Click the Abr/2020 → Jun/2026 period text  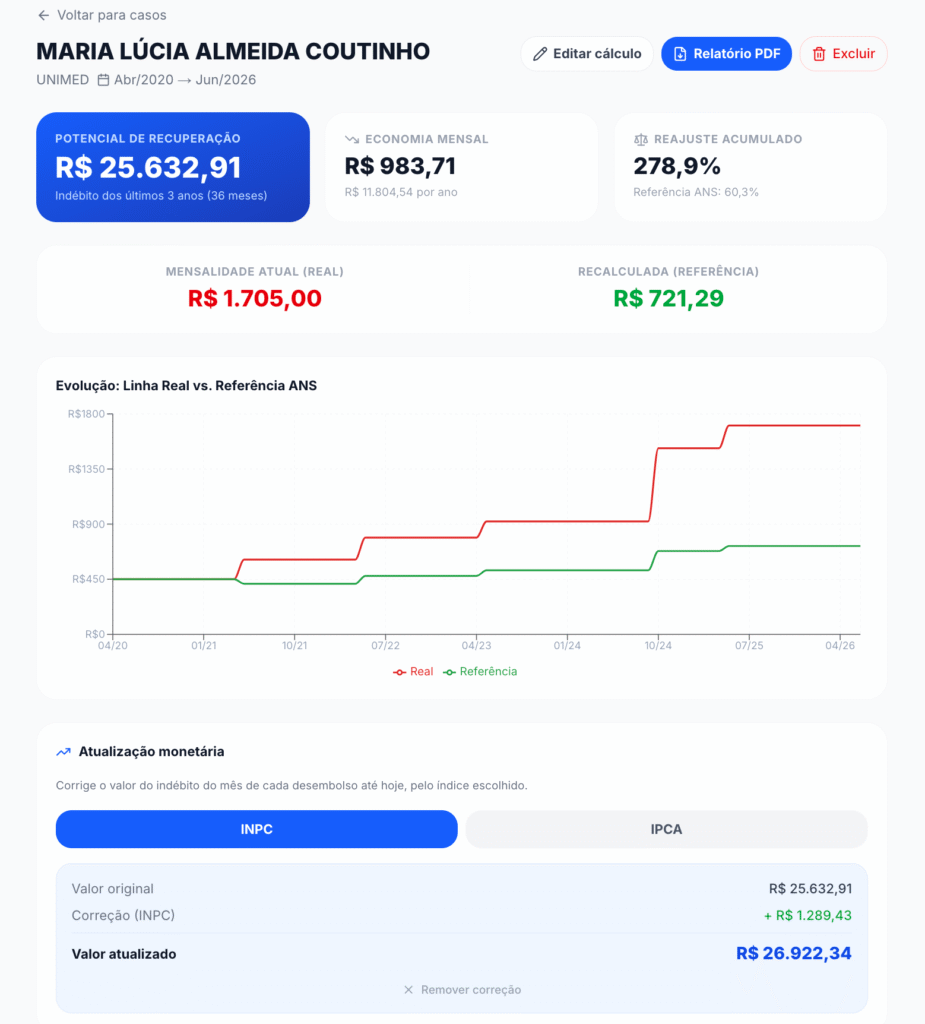[185, 80]
